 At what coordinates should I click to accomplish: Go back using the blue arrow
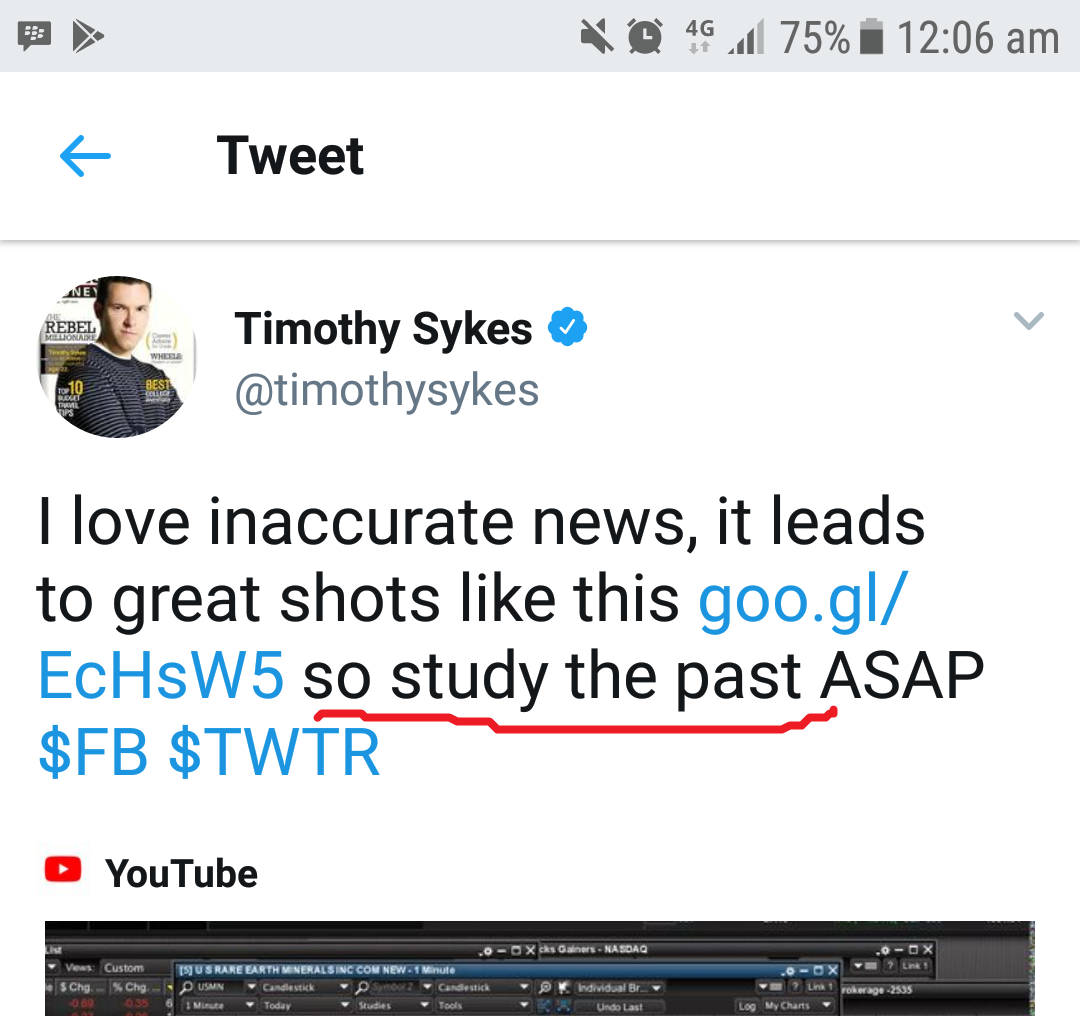tap(85, 157)
